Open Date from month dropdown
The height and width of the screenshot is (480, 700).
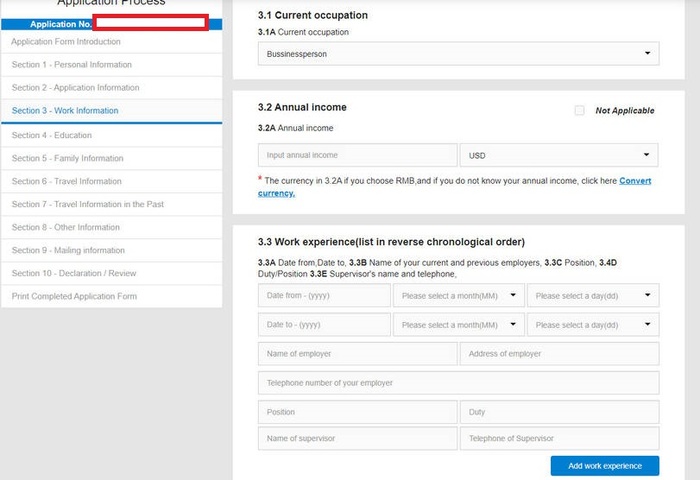click(459, 295)
